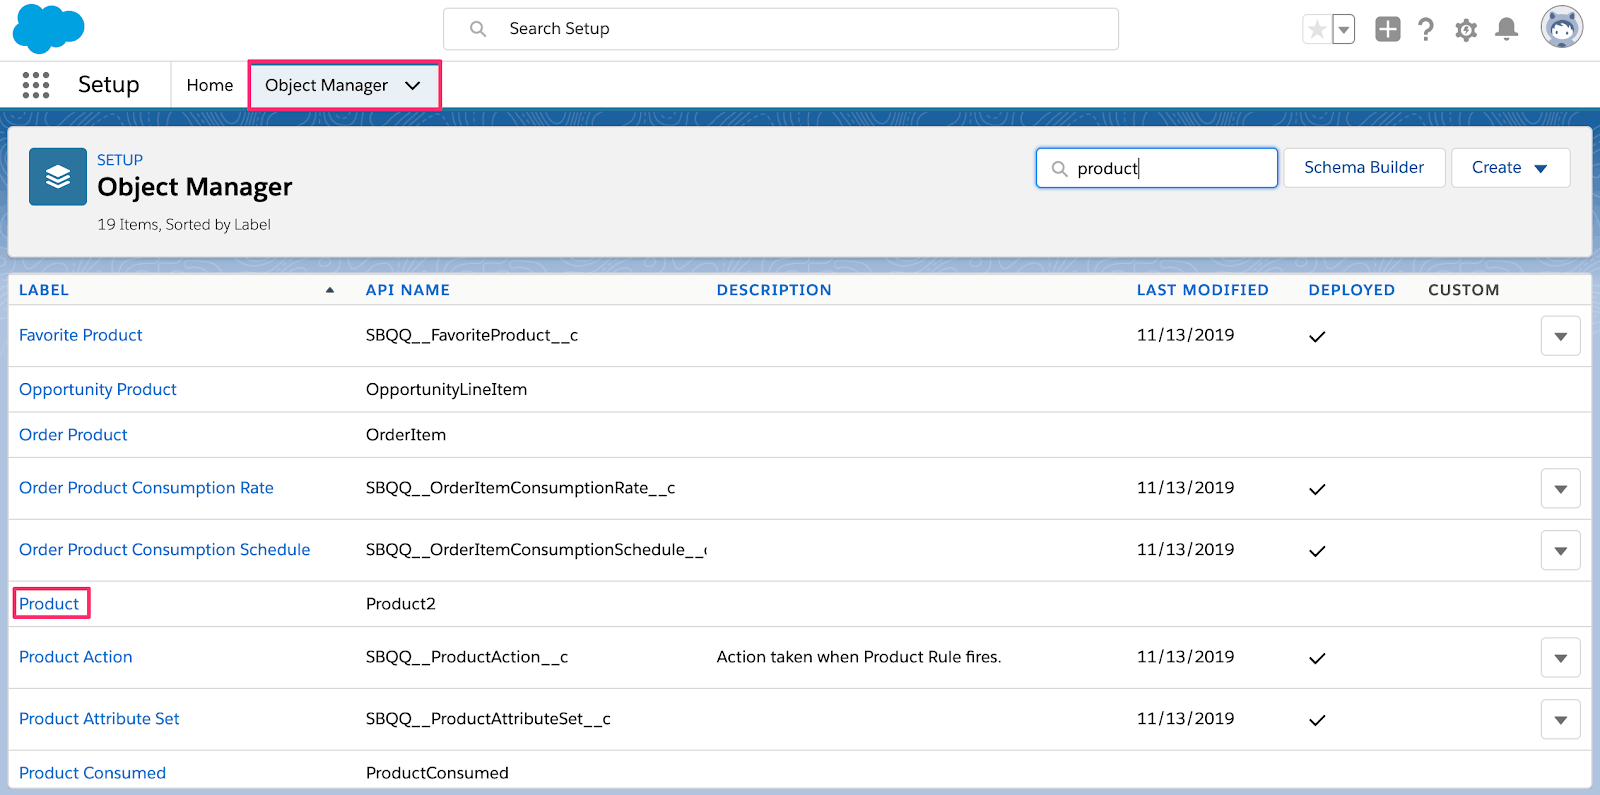Open the setup gear menu
Image resolution: width=1600 pixels, height=795 pixels.
1466,30
